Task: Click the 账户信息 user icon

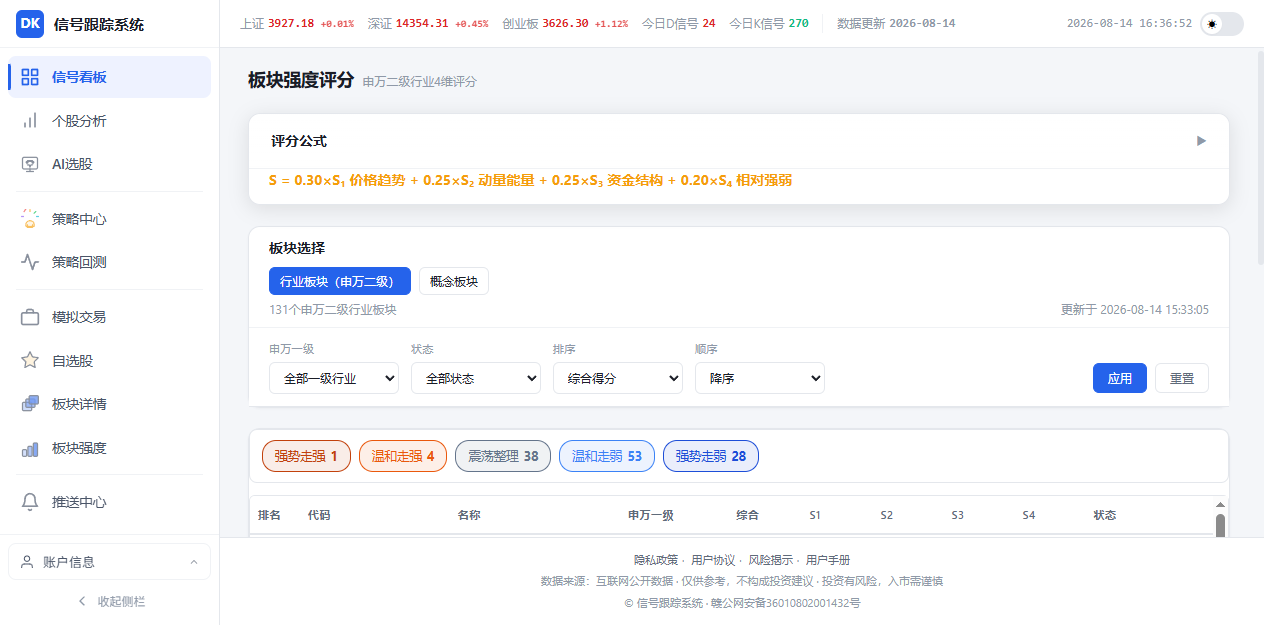Action: (27, 562)
